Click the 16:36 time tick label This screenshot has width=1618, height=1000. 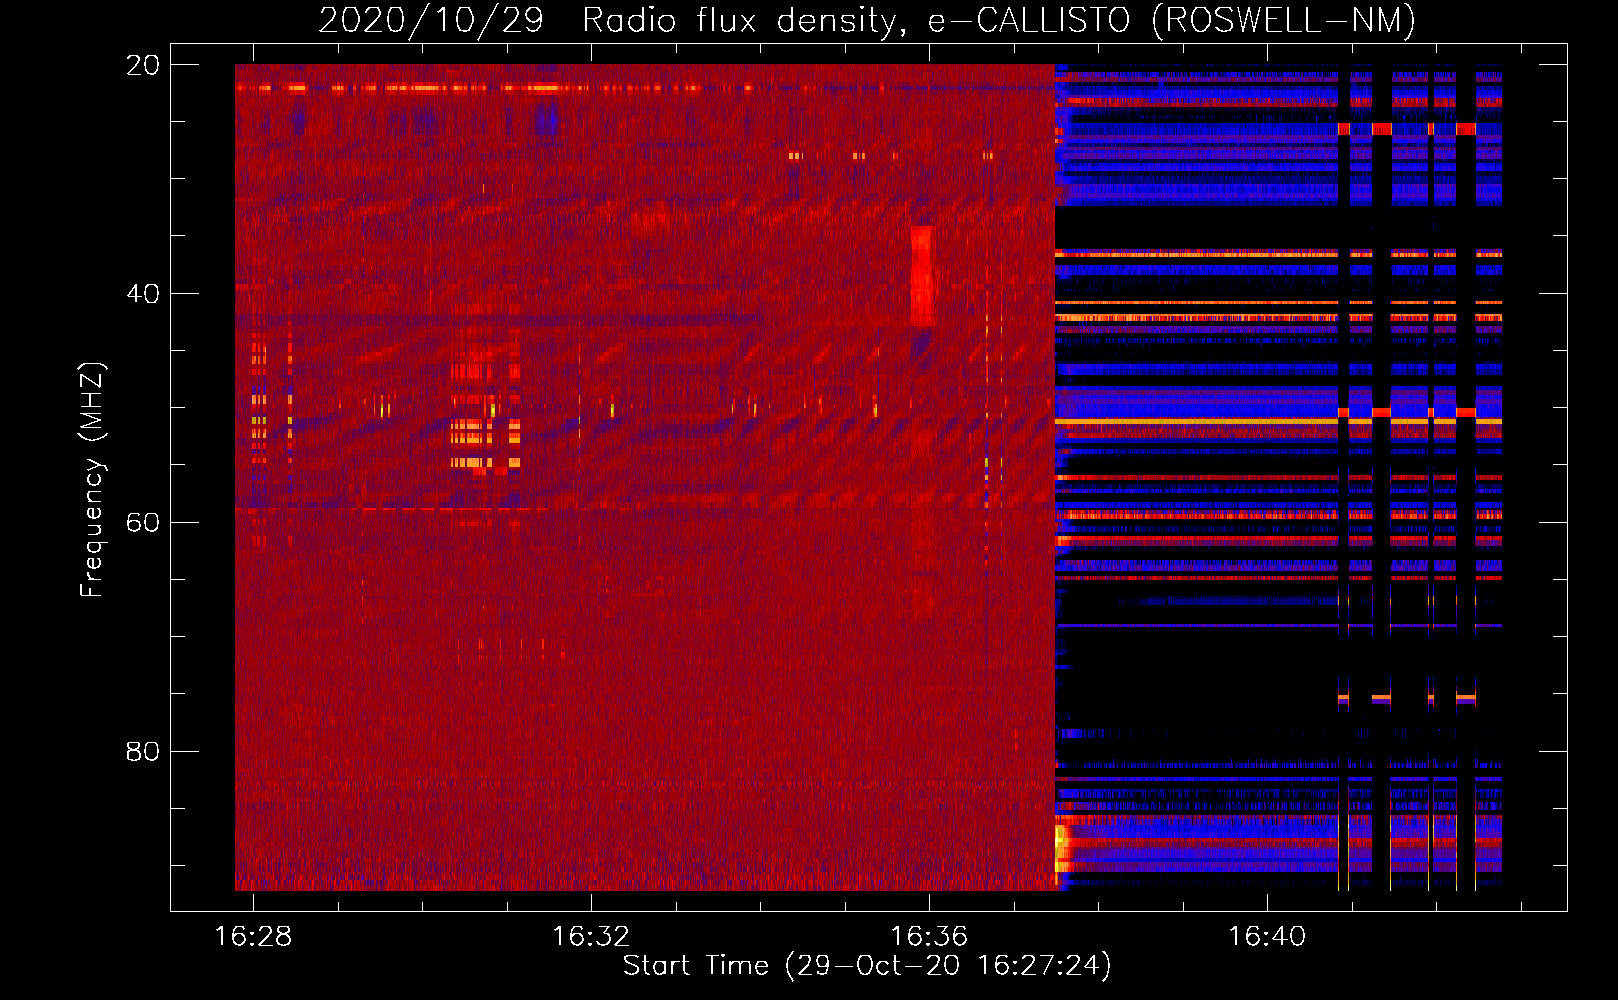(x=929, y=937)
